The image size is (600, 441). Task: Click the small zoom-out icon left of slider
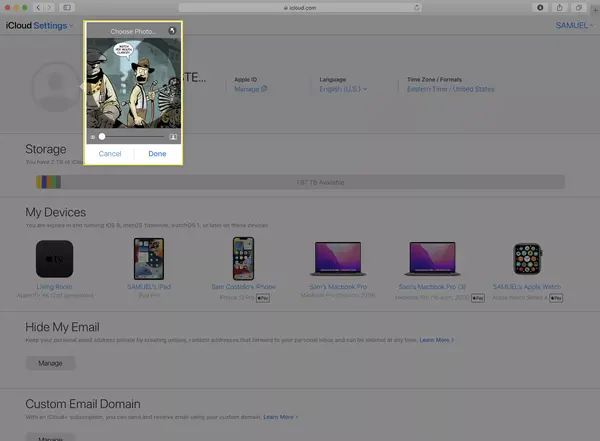[x=93, y=137]
